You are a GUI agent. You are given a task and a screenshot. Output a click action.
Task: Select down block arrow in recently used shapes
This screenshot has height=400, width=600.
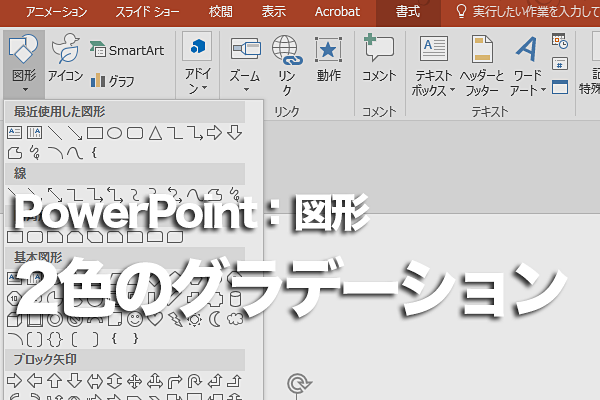point(234,133)
